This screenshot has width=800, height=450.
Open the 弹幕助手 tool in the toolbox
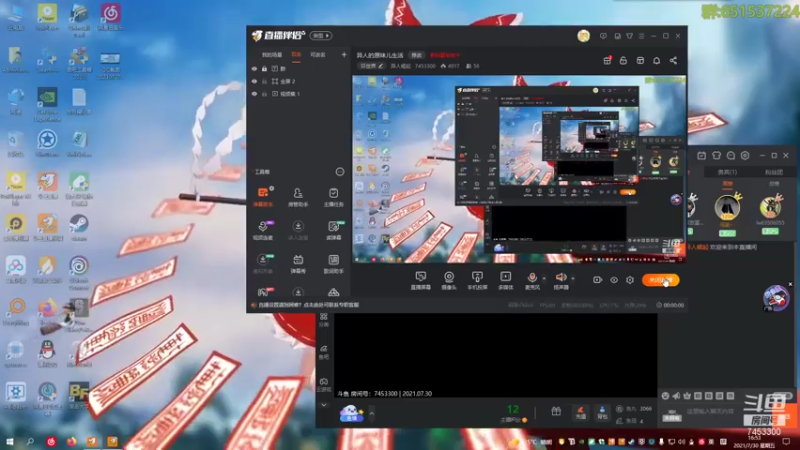pyautogui.click(x=263, y=196)
